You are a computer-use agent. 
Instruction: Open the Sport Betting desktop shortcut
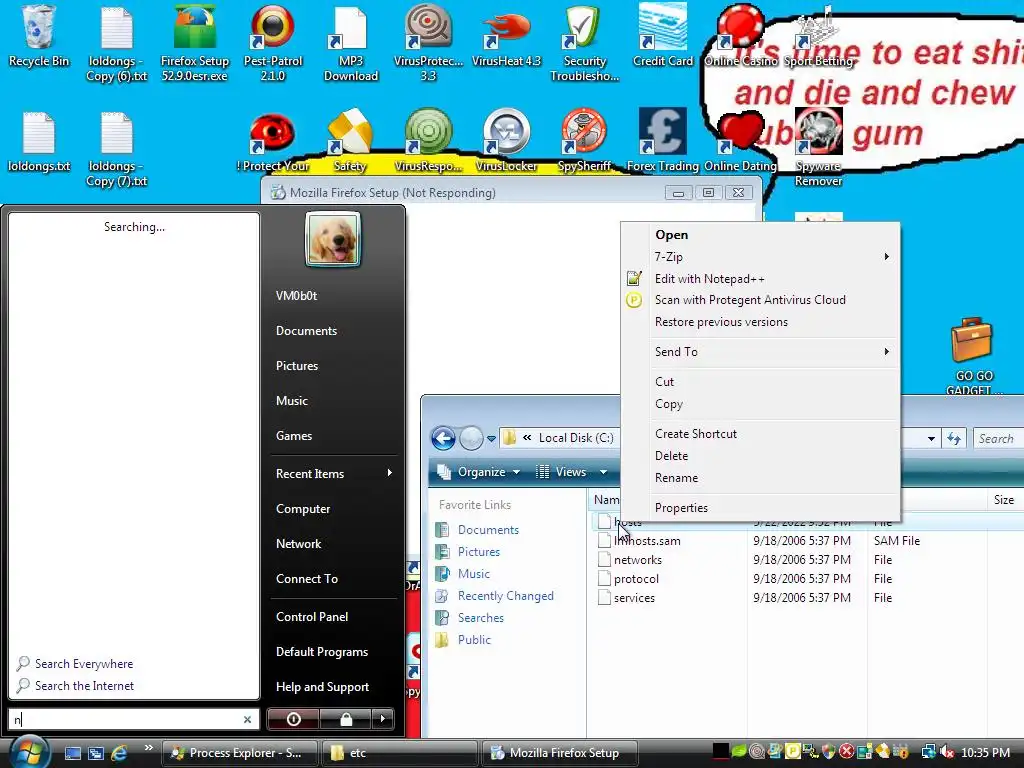818,36
